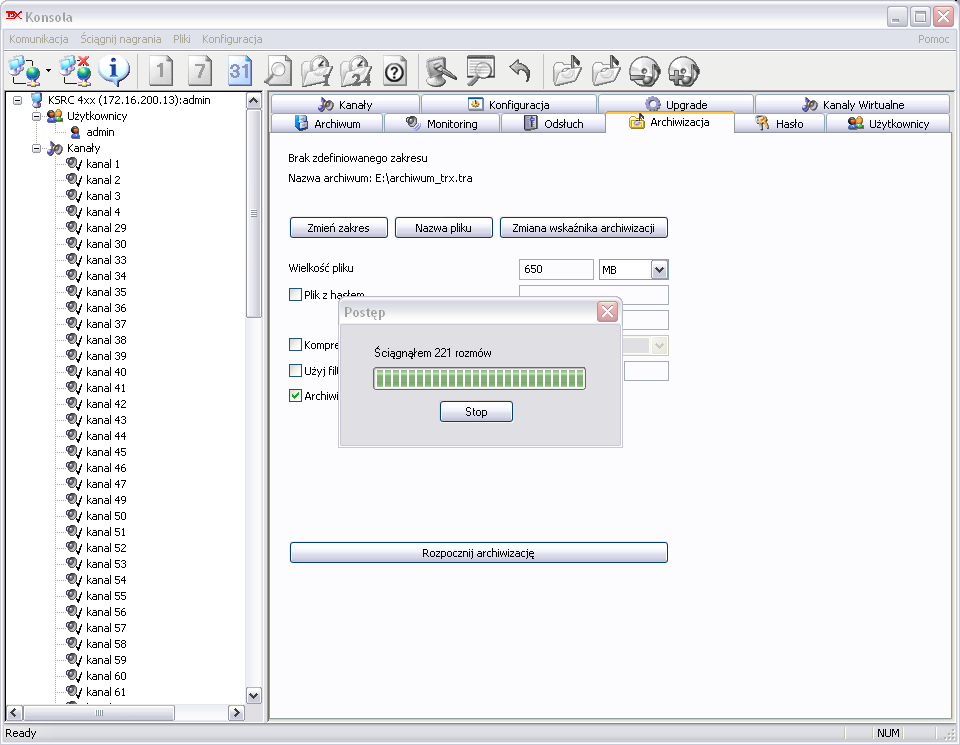Select the 1-day range toolbar icon

click(x=160, y=71)
